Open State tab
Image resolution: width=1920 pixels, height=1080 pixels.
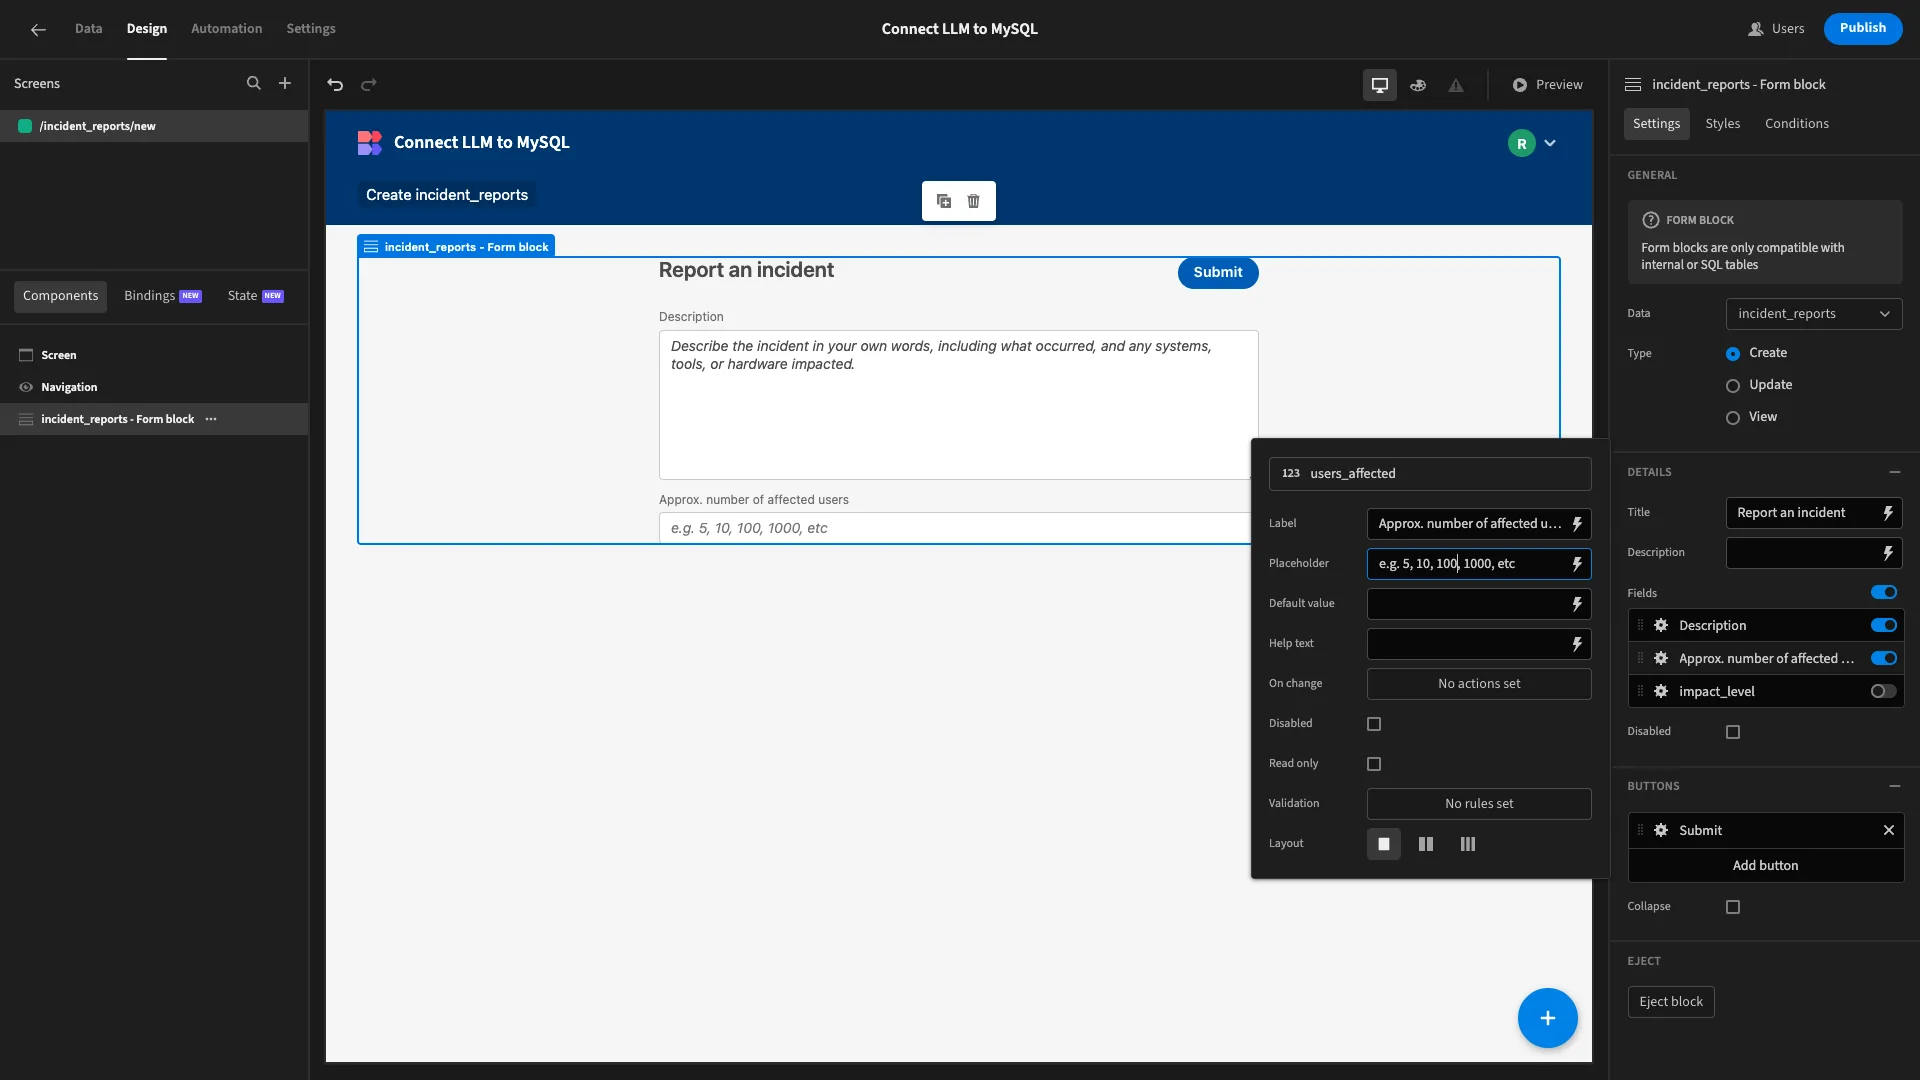click(255, 296)
